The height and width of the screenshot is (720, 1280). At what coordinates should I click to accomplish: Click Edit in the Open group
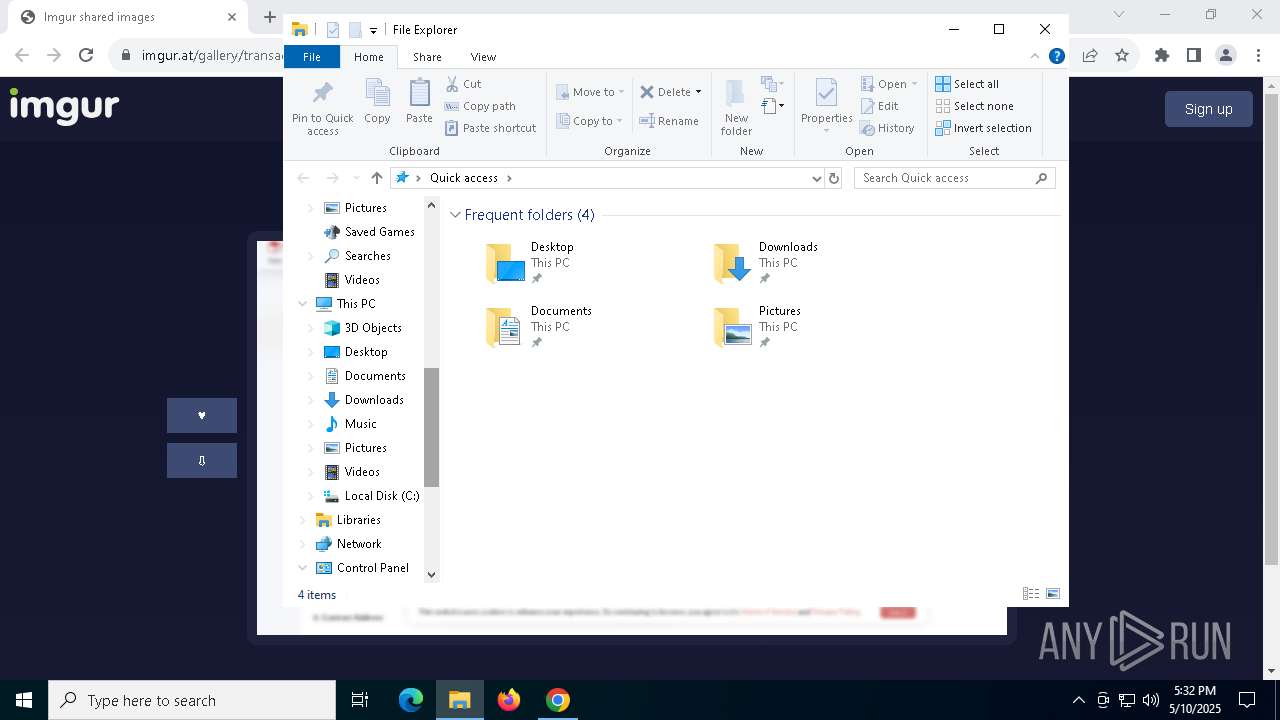click(879, 106)
